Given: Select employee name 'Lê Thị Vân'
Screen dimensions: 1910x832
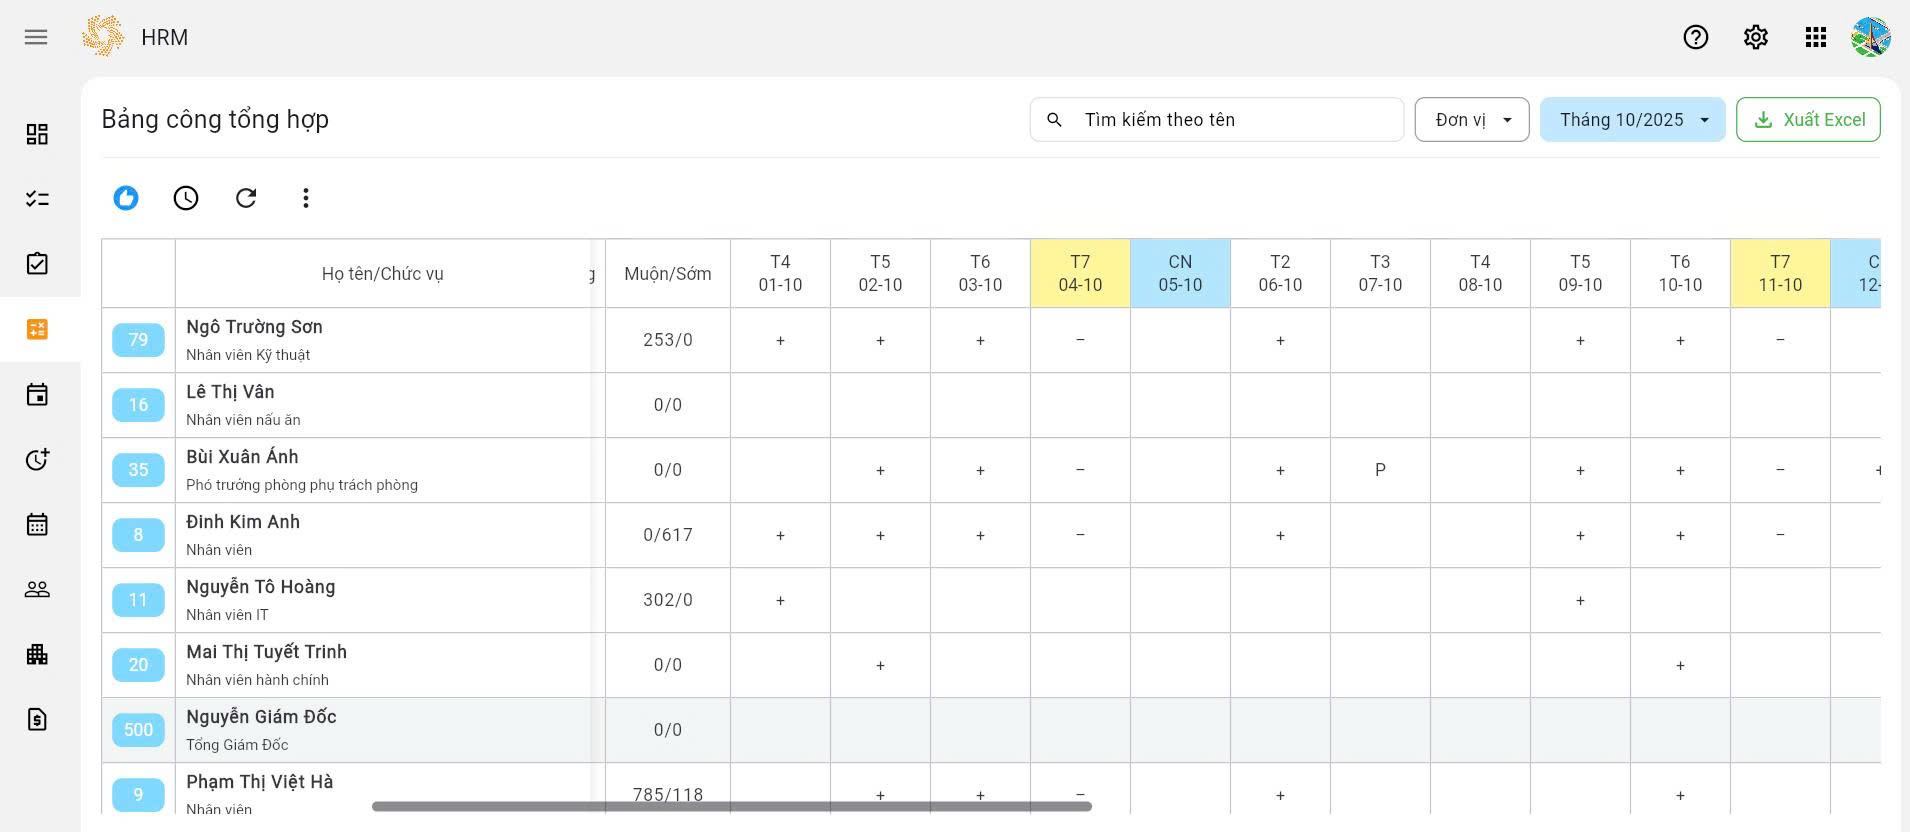Looking at the screenshot, I should pyautogui.click(x=230, y=392).
